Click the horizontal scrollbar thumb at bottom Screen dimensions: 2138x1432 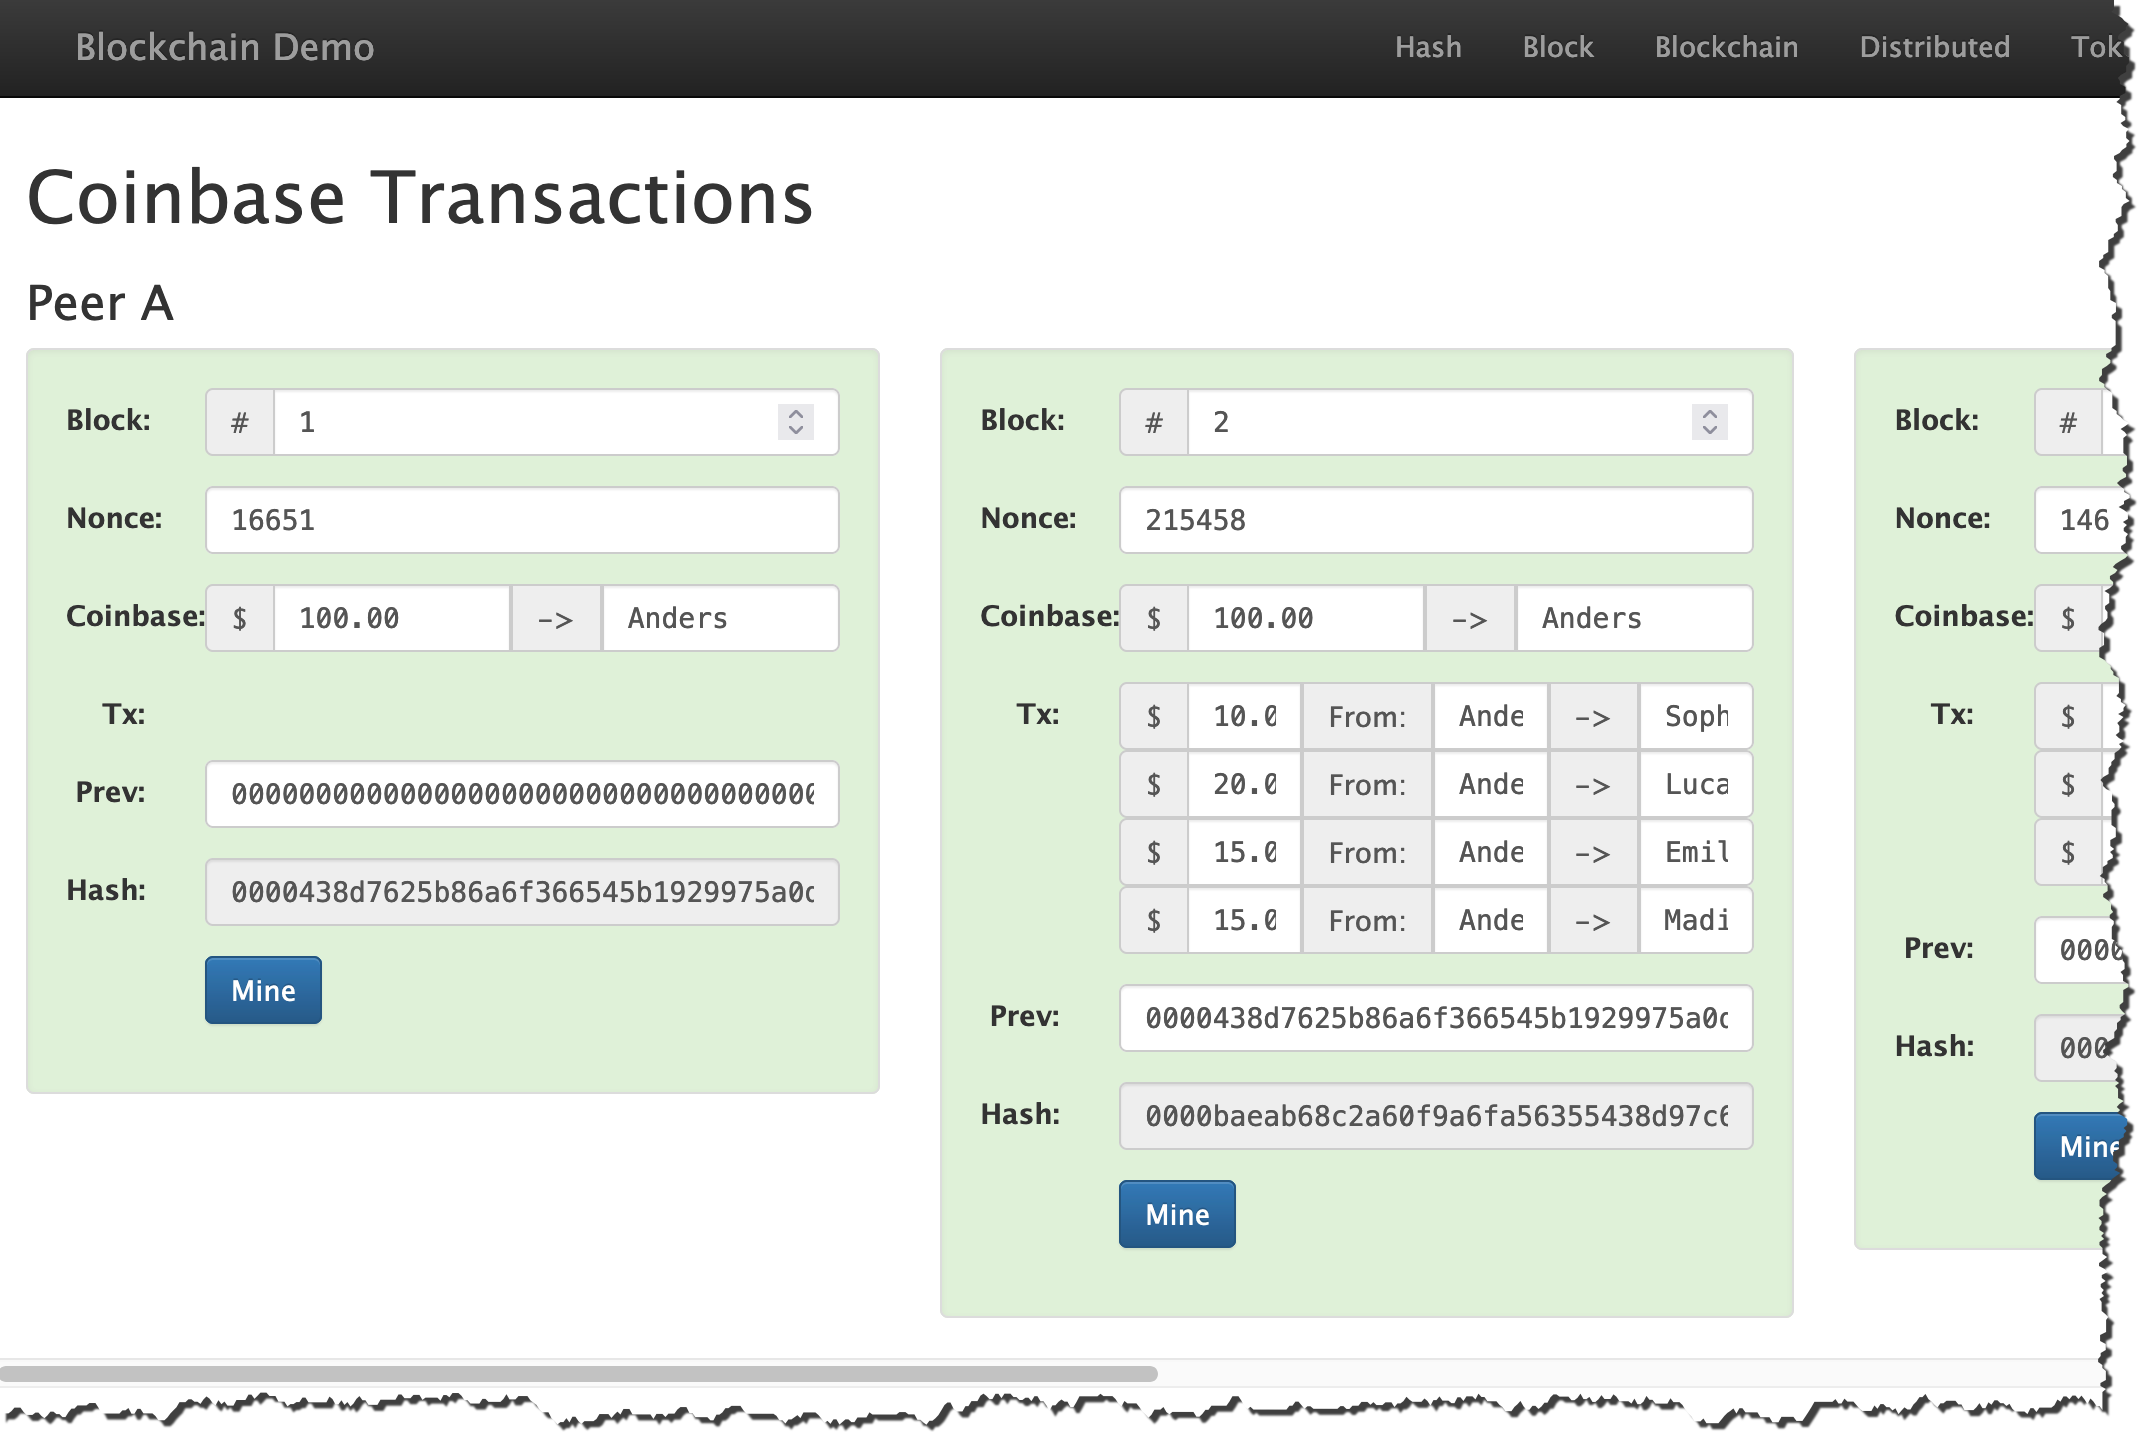(578, 1373)
